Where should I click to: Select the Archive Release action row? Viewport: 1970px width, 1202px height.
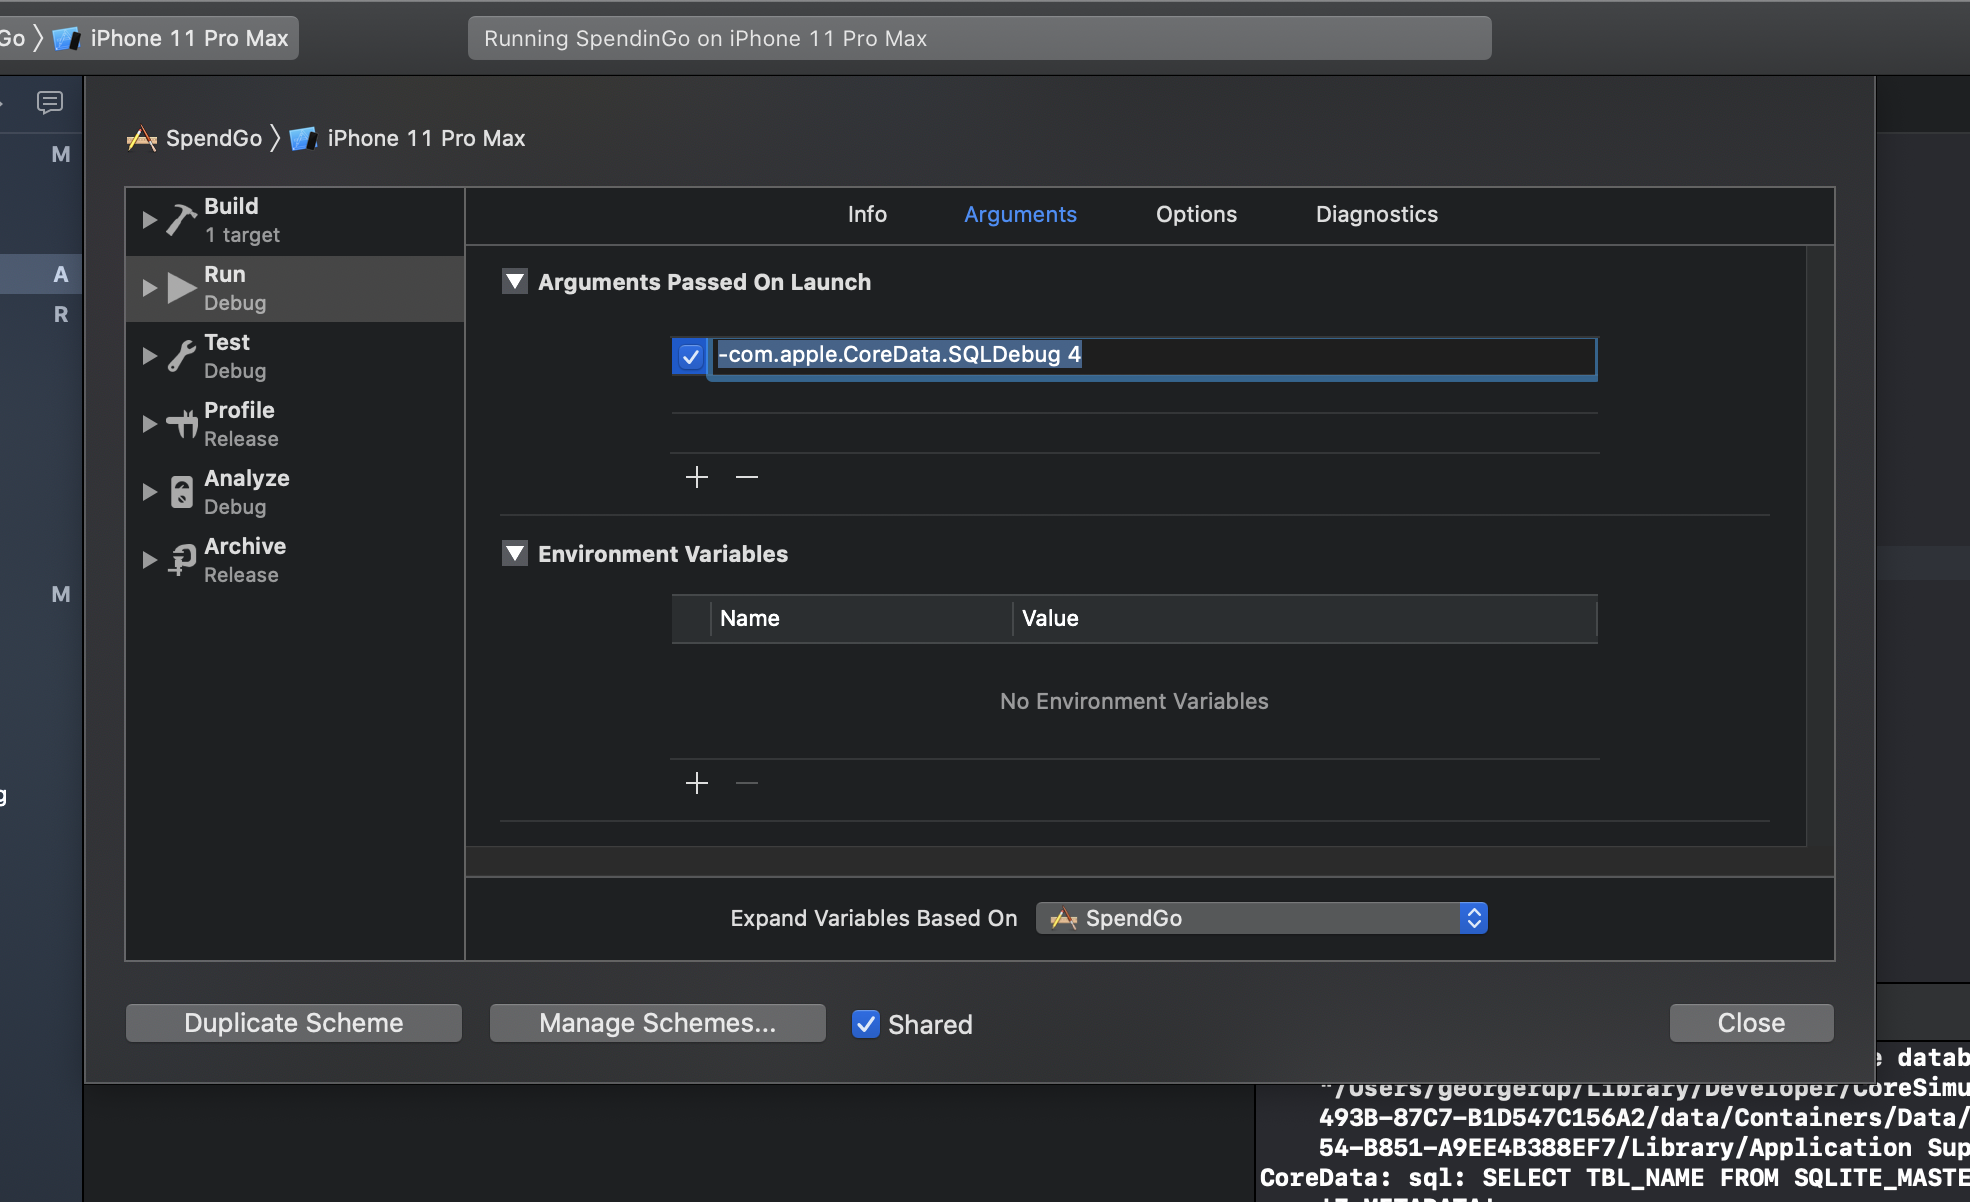tap(295, 560)
